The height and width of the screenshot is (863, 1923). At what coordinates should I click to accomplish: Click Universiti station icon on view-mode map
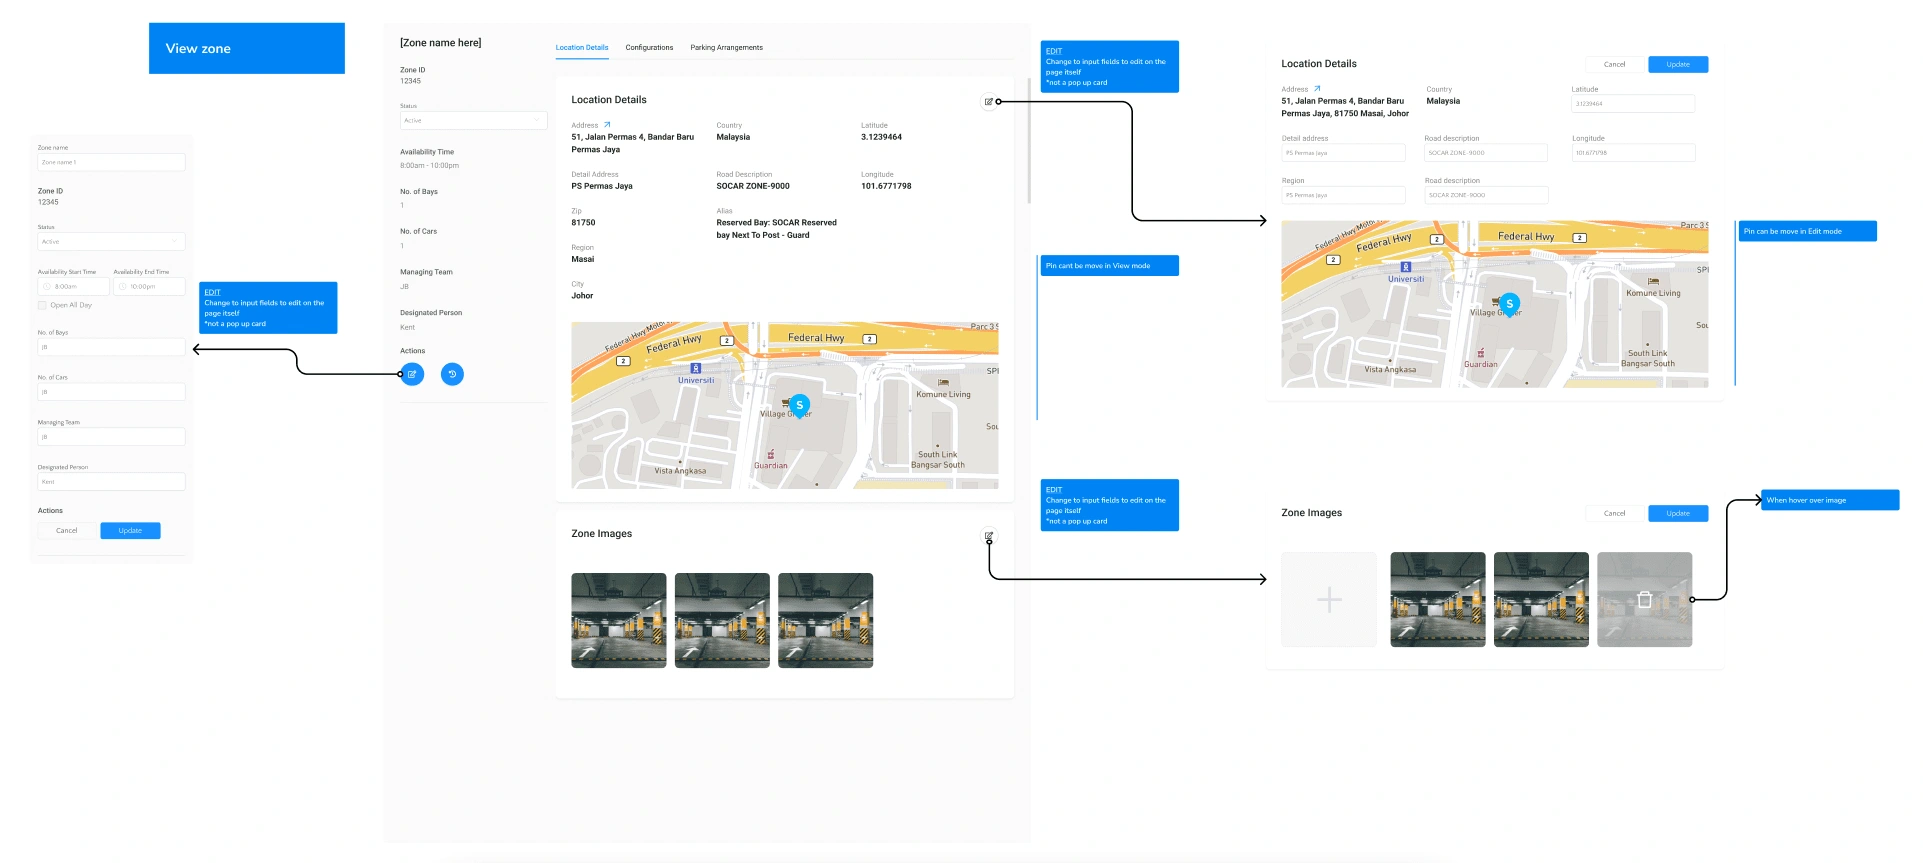tap(696, 368)
